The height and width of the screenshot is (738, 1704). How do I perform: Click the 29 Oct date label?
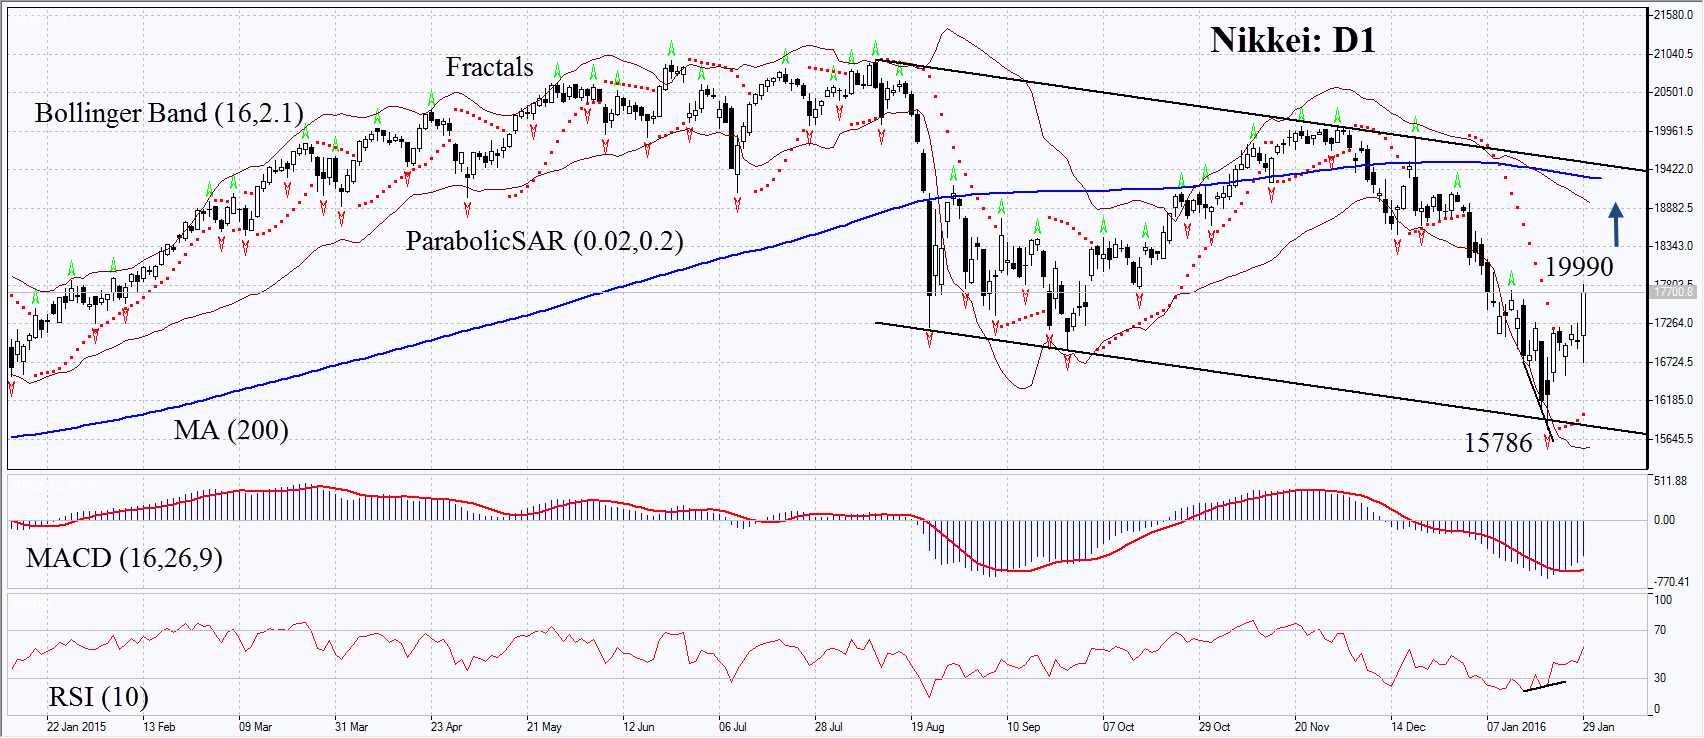pos(1214,727)
